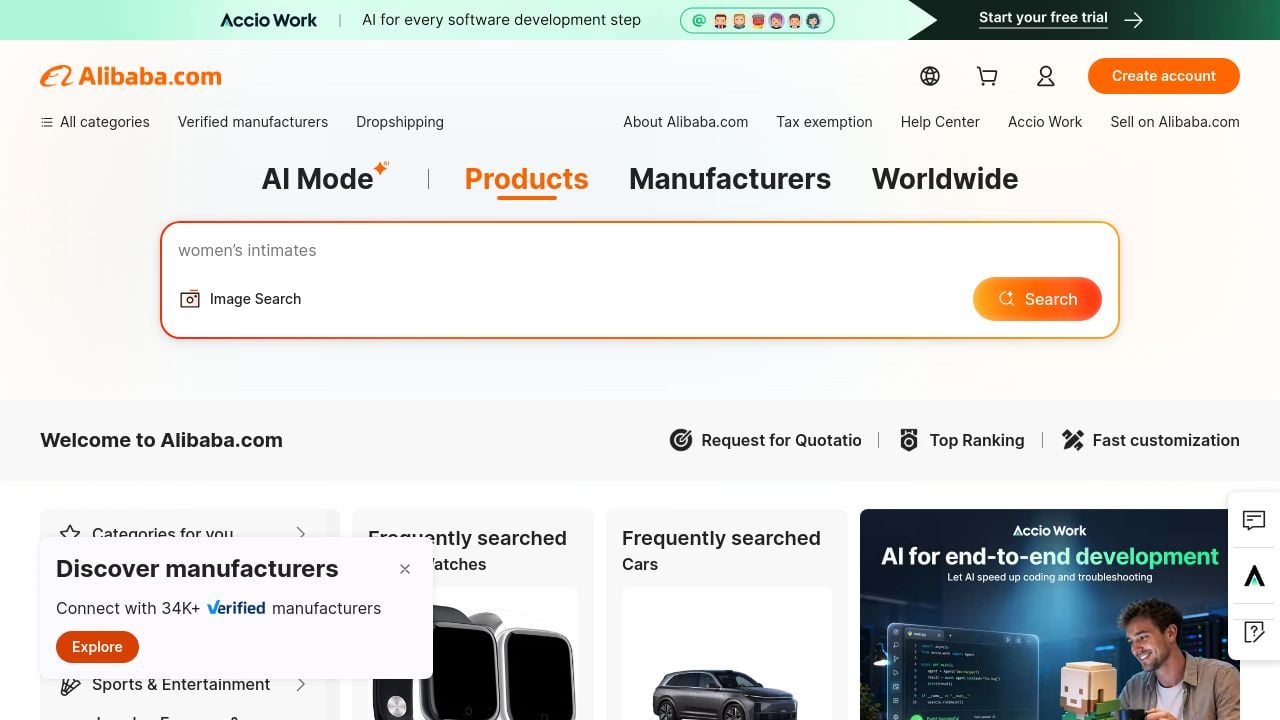1280x720 pixels.
Task: Open the Help Center link
Action: (x=940, y=122)
